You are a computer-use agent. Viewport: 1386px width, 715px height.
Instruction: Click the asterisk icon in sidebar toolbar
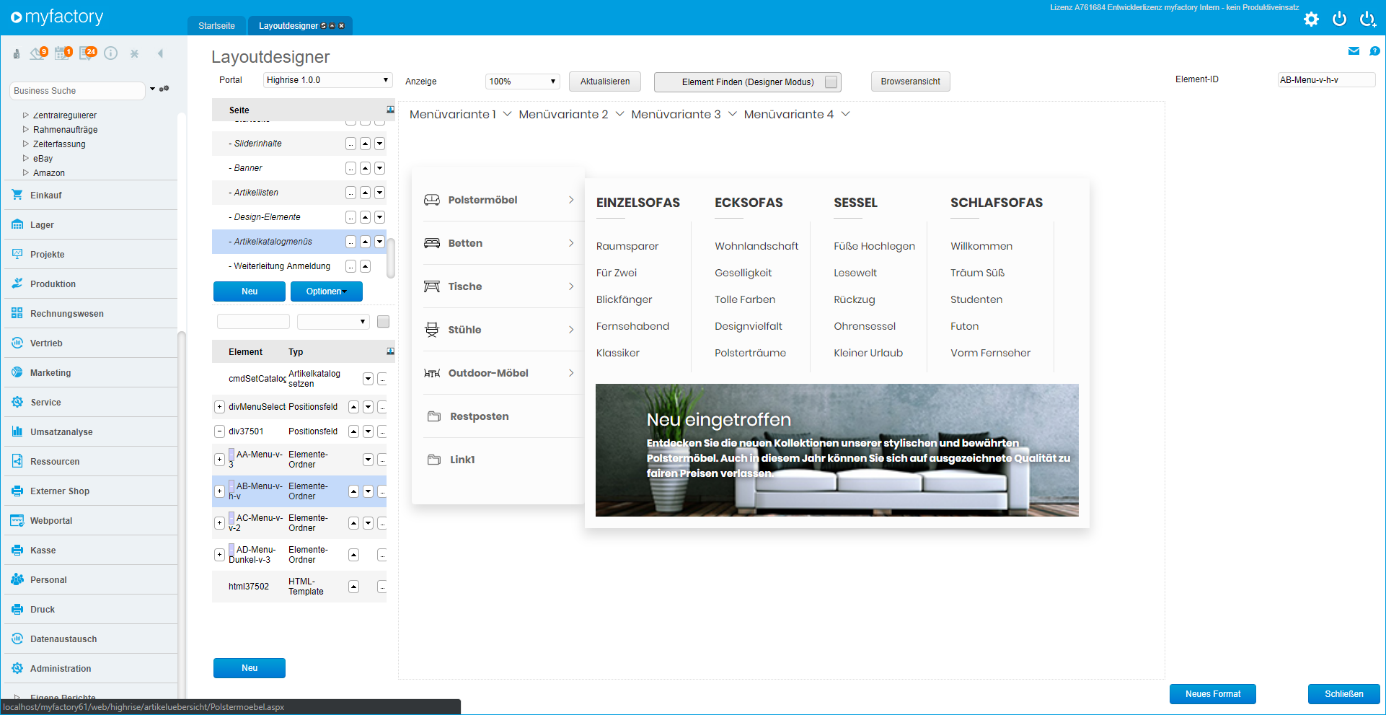coord(135,53)
